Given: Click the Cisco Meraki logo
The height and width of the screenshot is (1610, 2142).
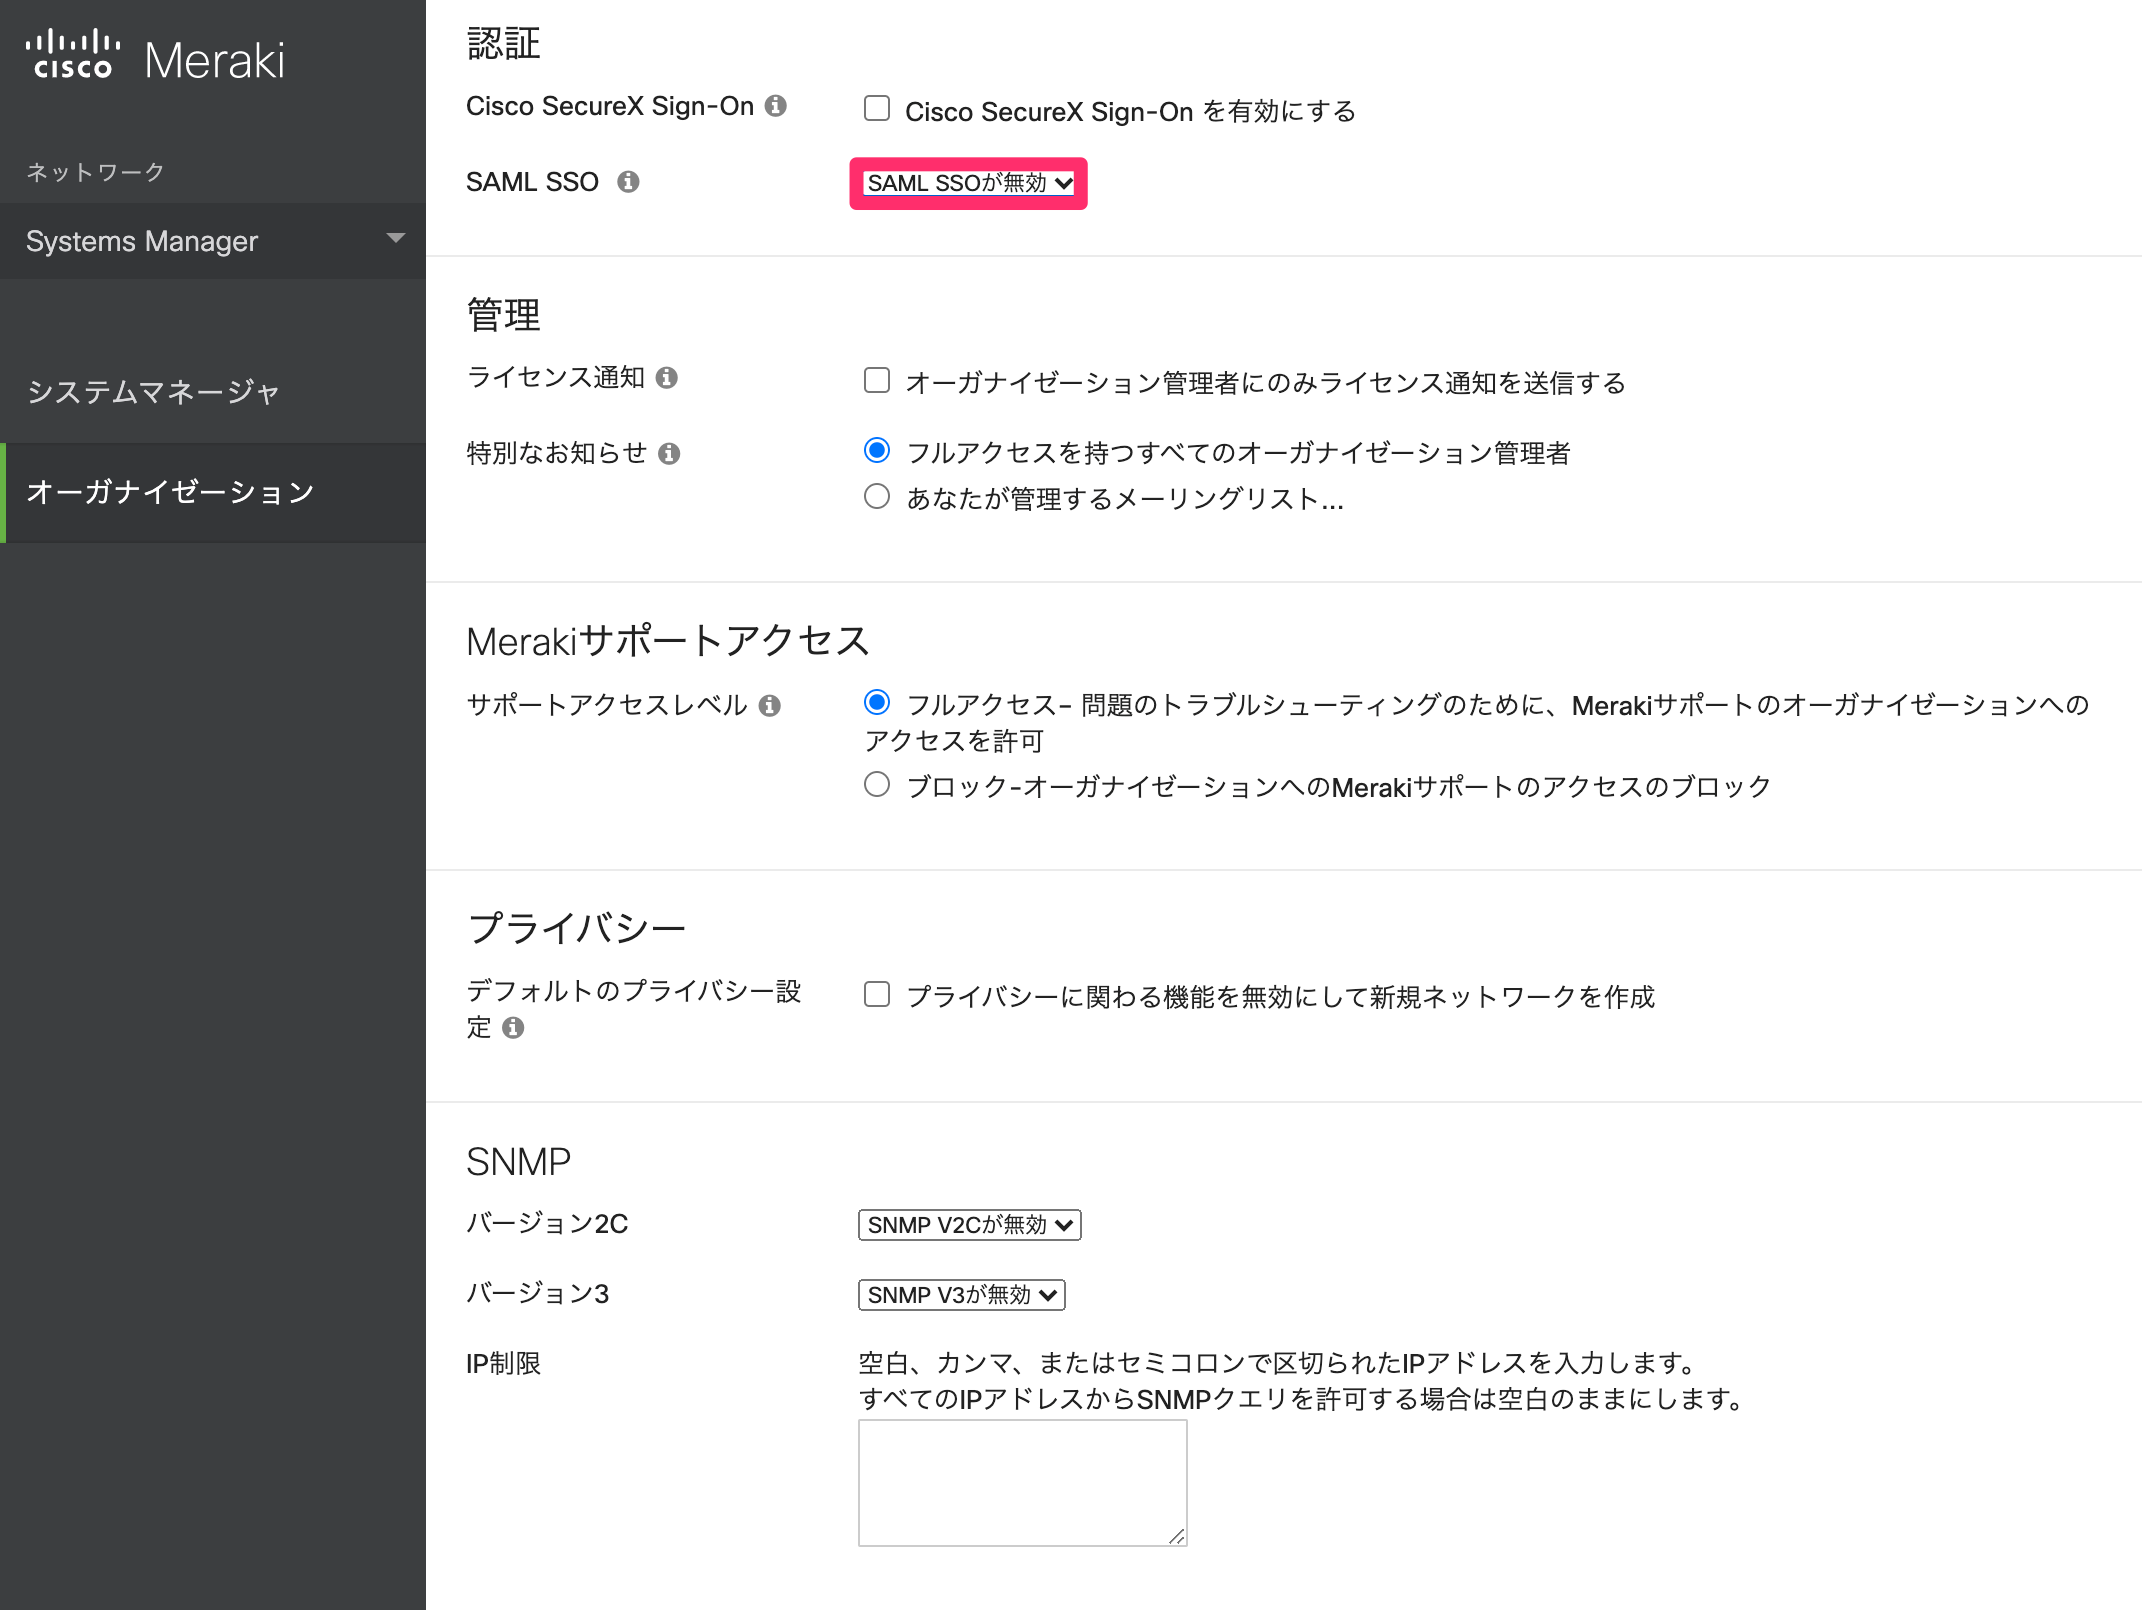Looking at the screenshot, I should coord(155,56).
